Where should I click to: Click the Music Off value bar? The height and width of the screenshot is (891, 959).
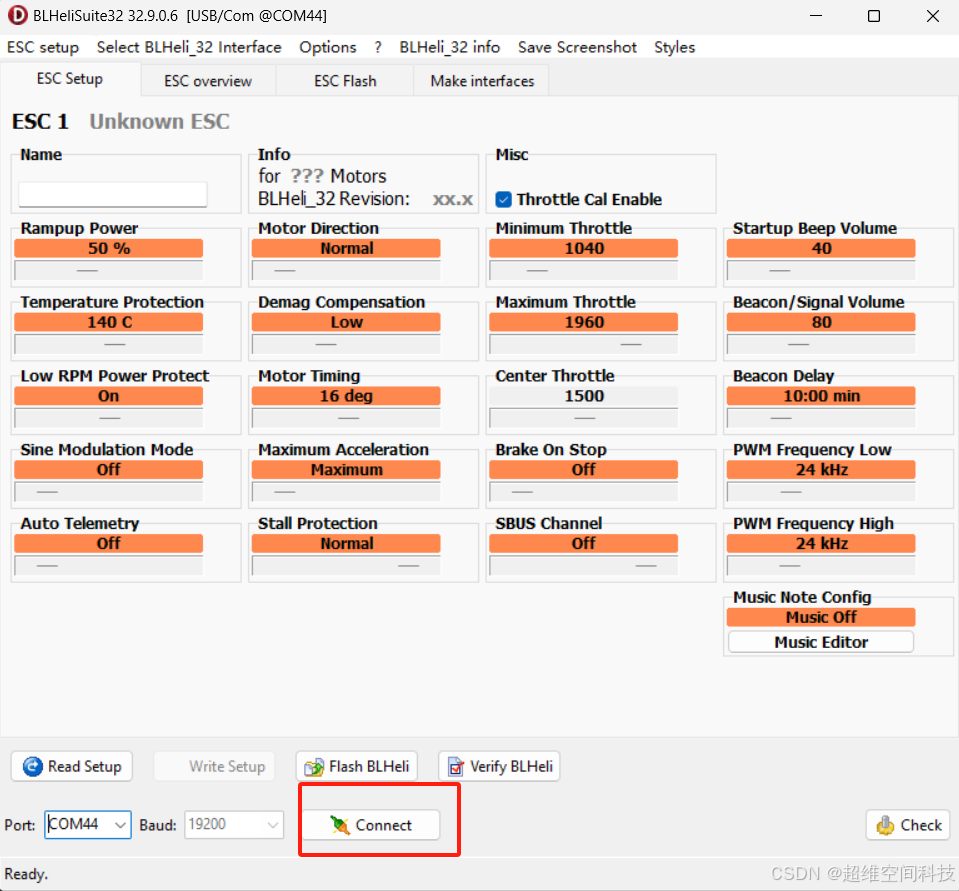[821, 617]
